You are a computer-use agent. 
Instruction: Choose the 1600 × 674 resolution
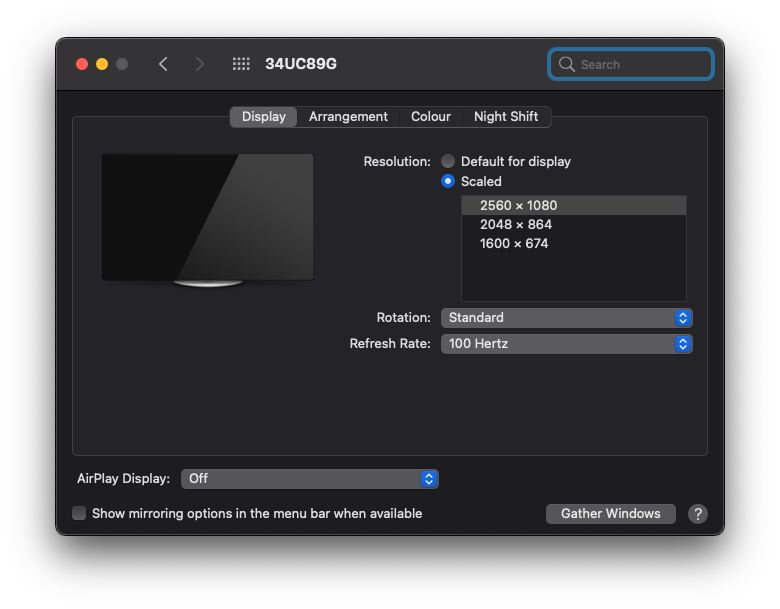(574, 243)
